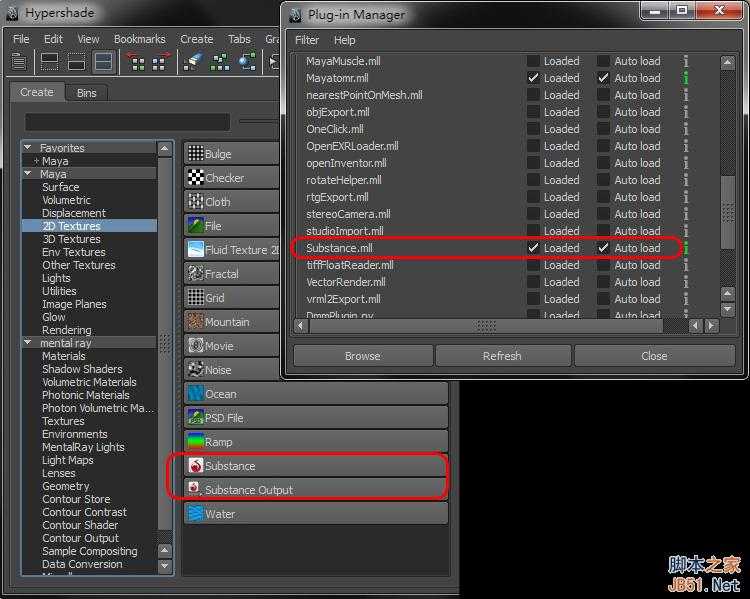The image size is (750, 599).
Task: Create a Bulge texture node
Action: point(232,154)
